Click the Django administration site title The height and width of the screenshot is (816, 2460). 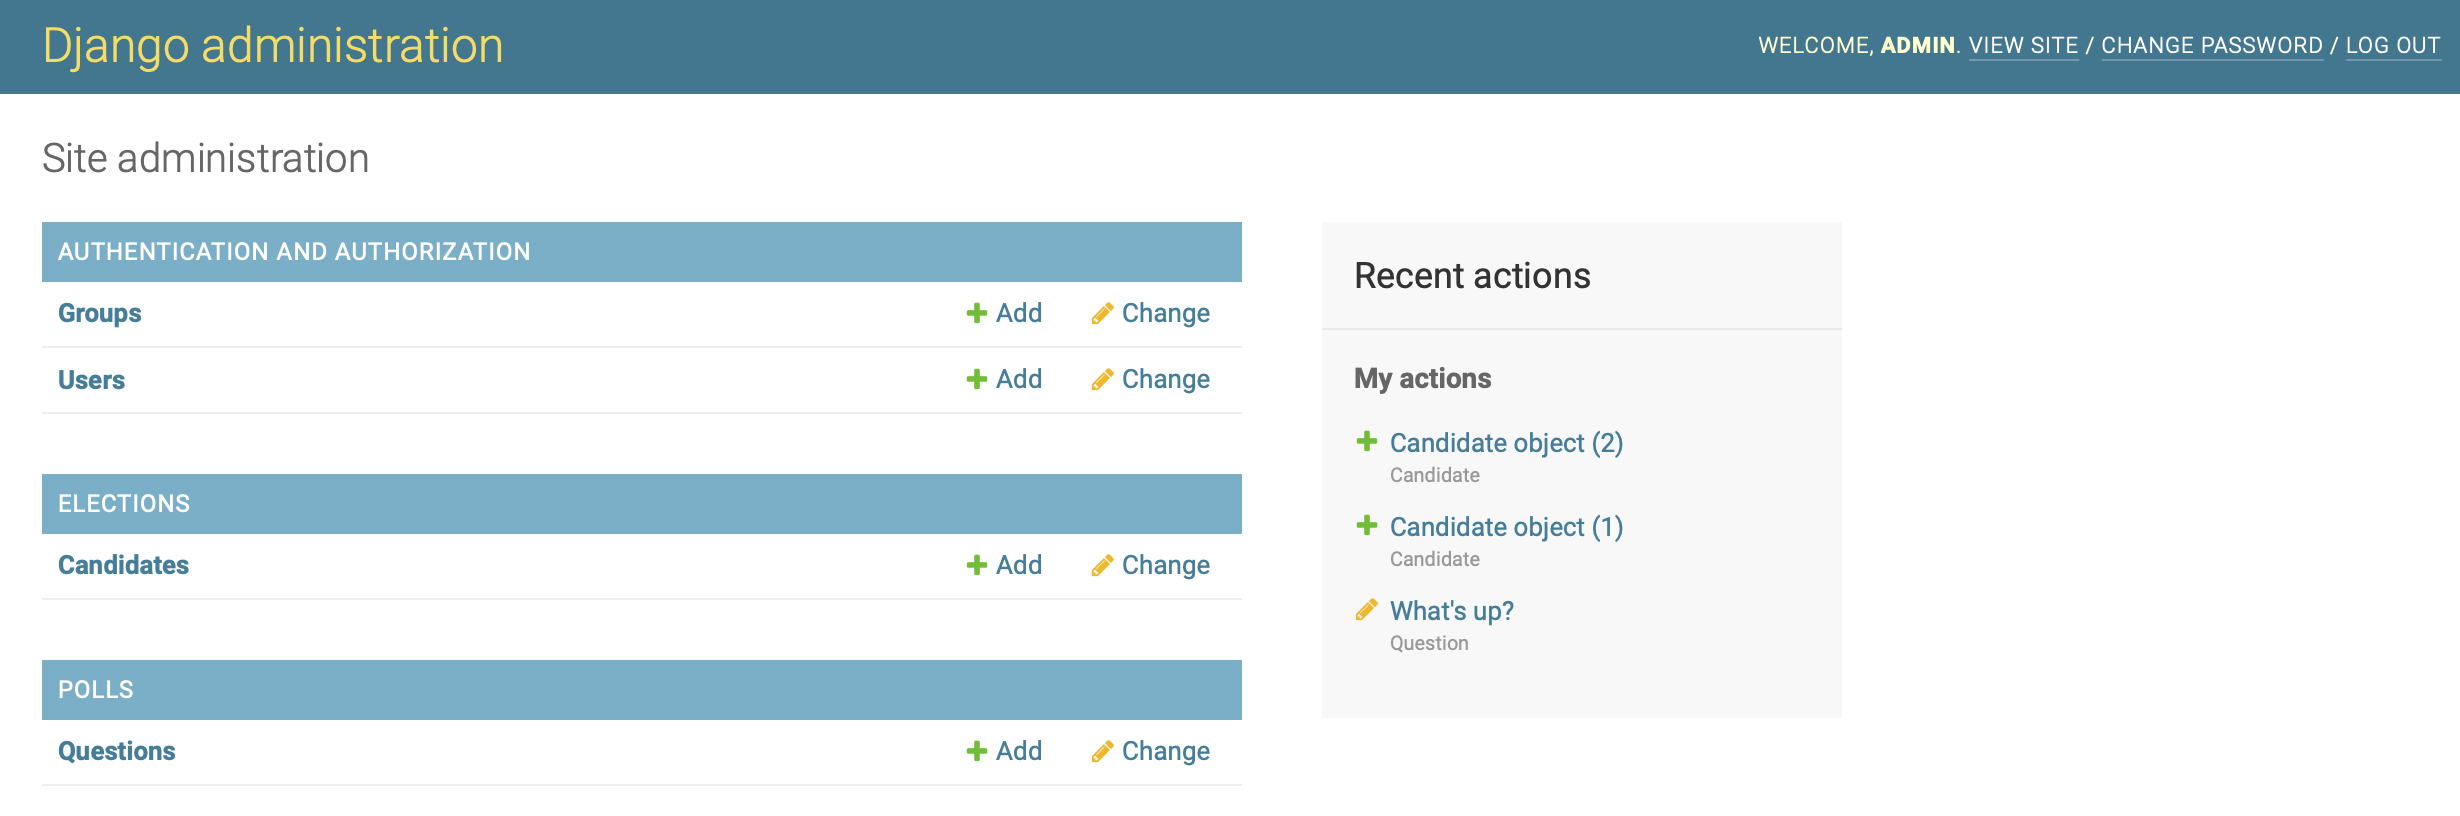tap(273, 46)
